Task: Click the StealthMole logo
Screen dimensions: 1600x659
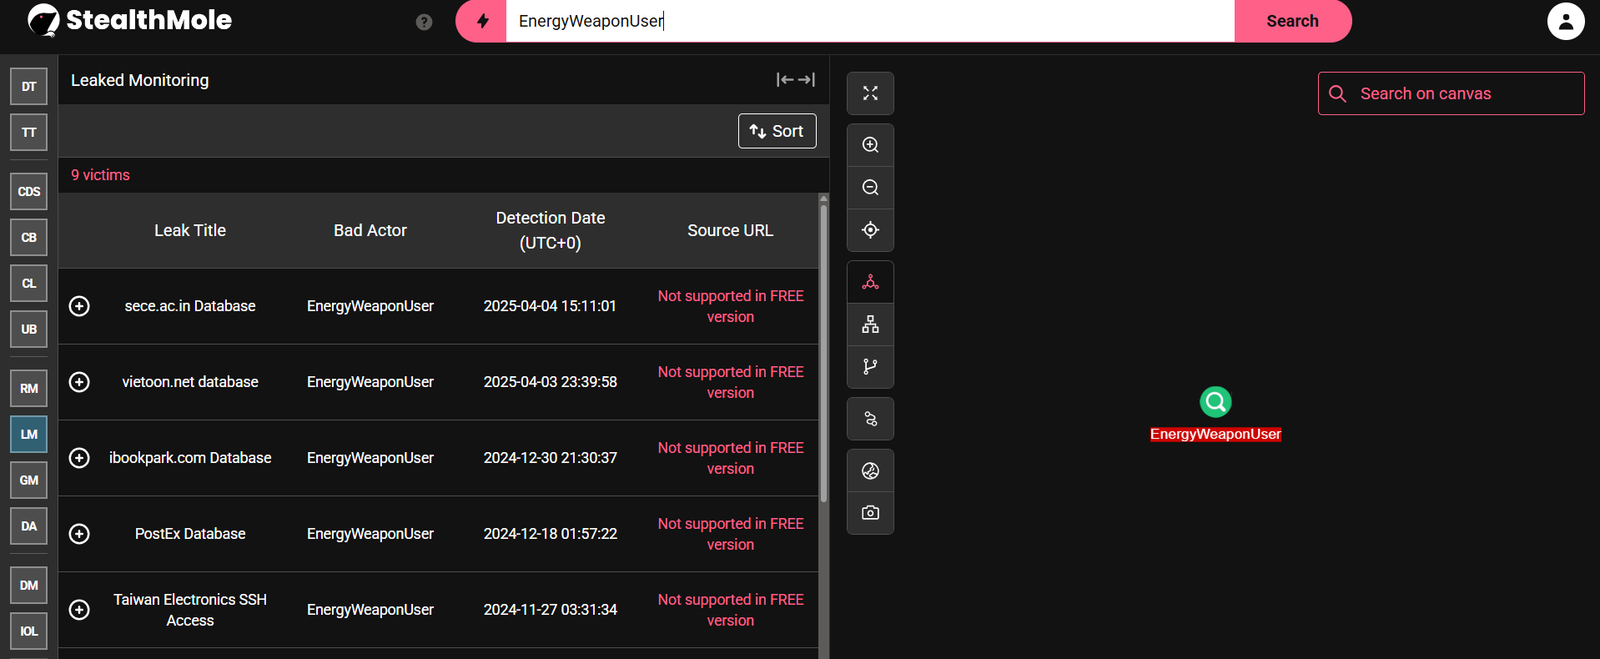Action: [x=130, y=20]
